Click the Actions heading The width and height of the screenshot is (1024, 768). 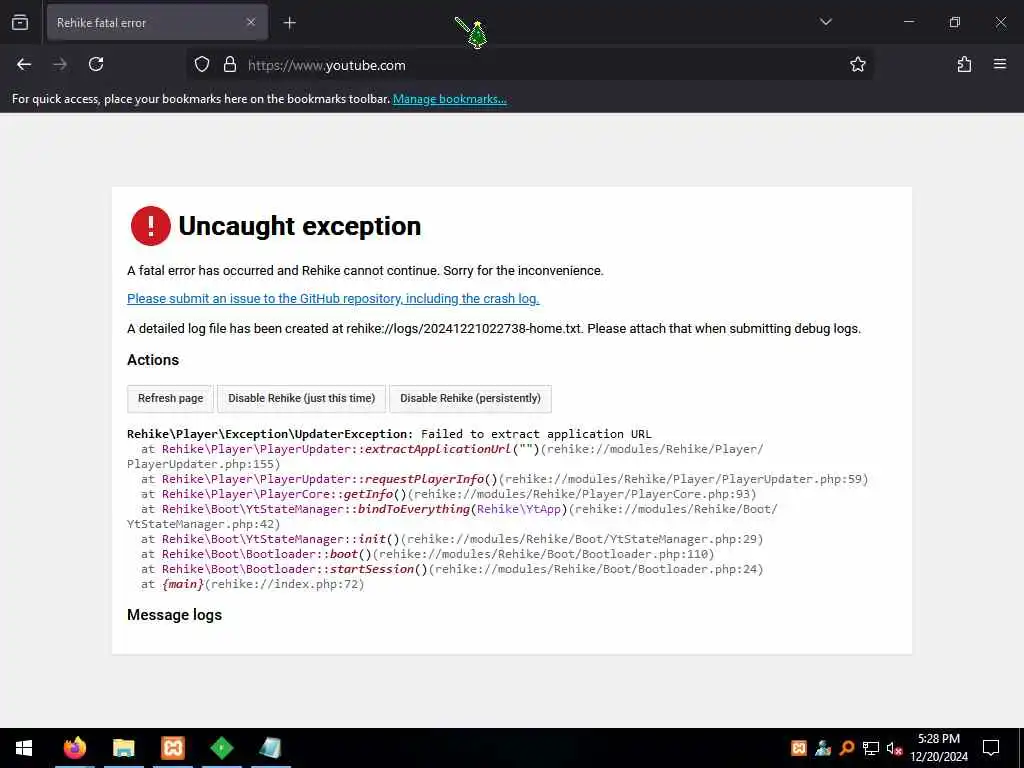(153, 360)
